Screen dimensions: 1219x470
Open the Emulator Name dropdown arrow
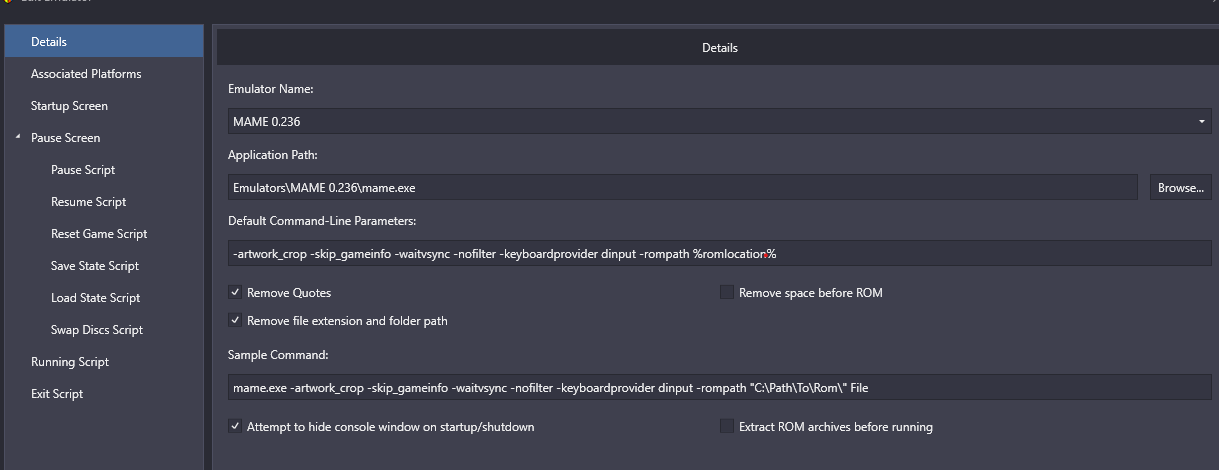pos(1201,121)
